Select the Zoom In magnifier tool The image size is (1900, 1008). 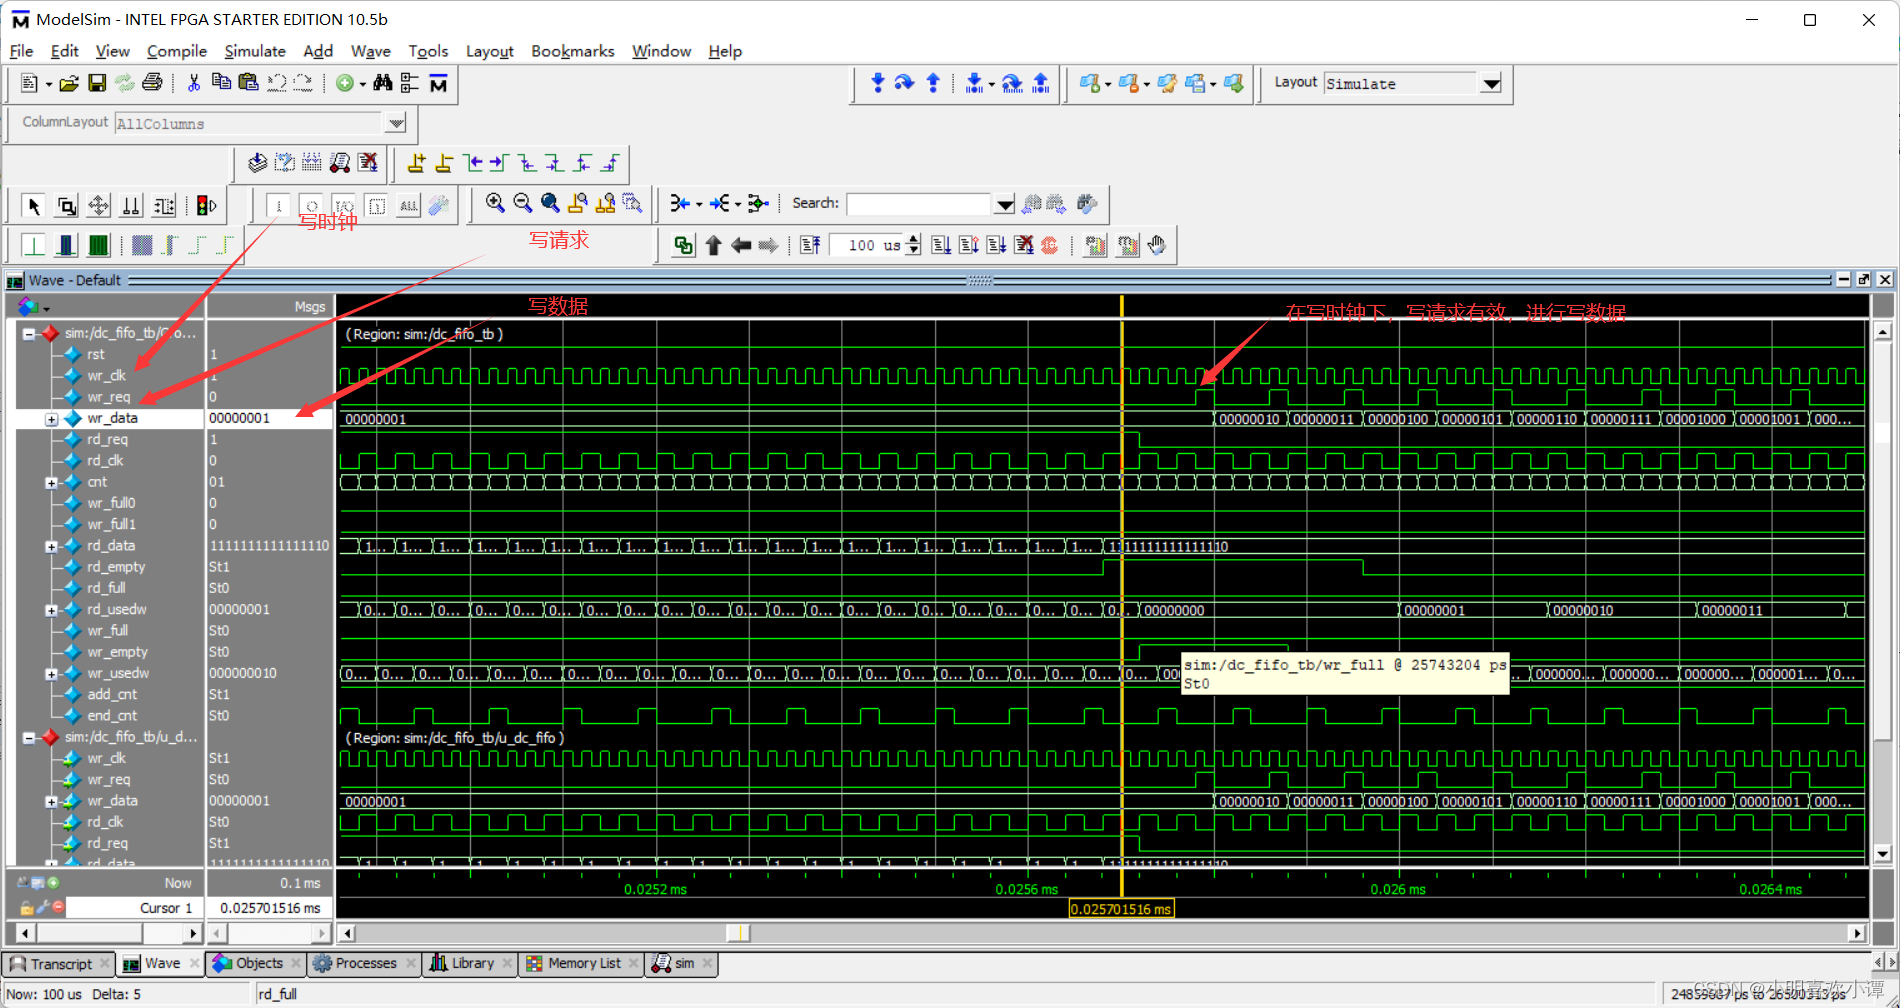[495, 204]
